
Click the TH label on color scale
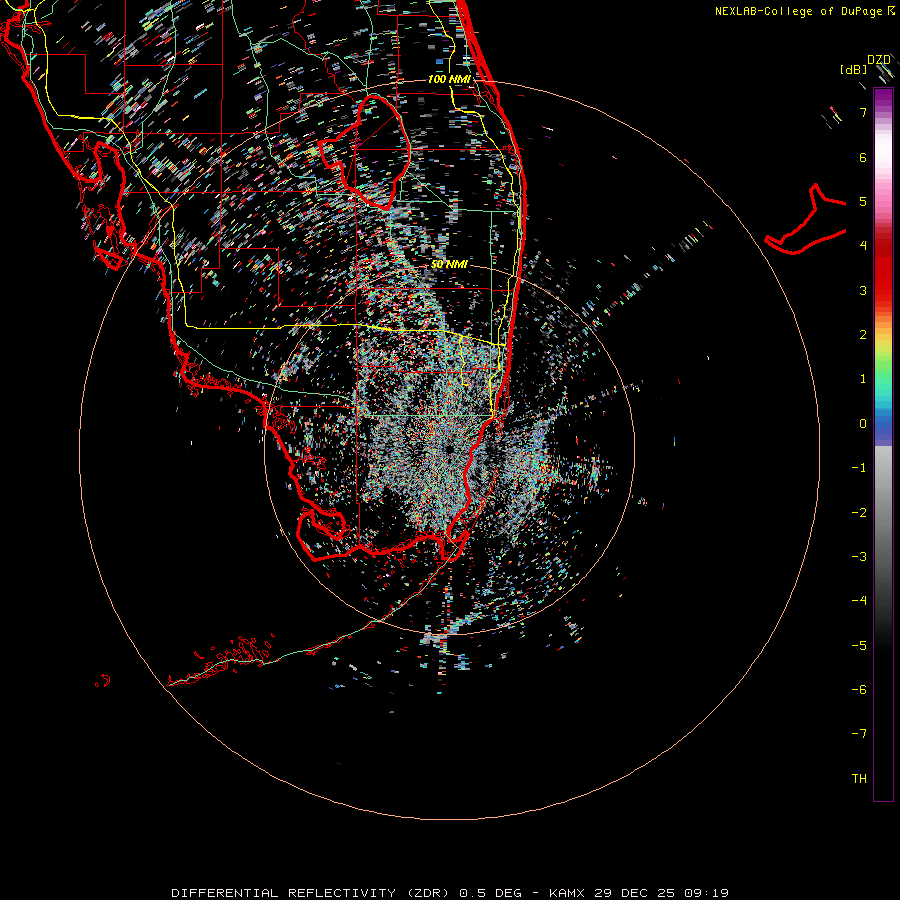point(859,778)
